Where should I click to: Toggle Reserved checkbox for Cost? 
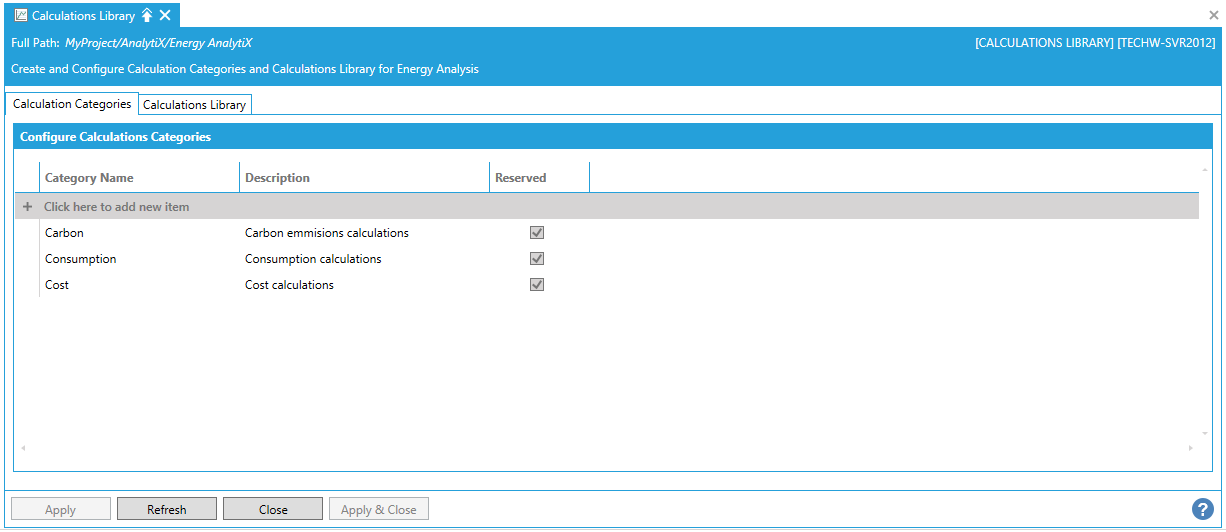(537, 285)
